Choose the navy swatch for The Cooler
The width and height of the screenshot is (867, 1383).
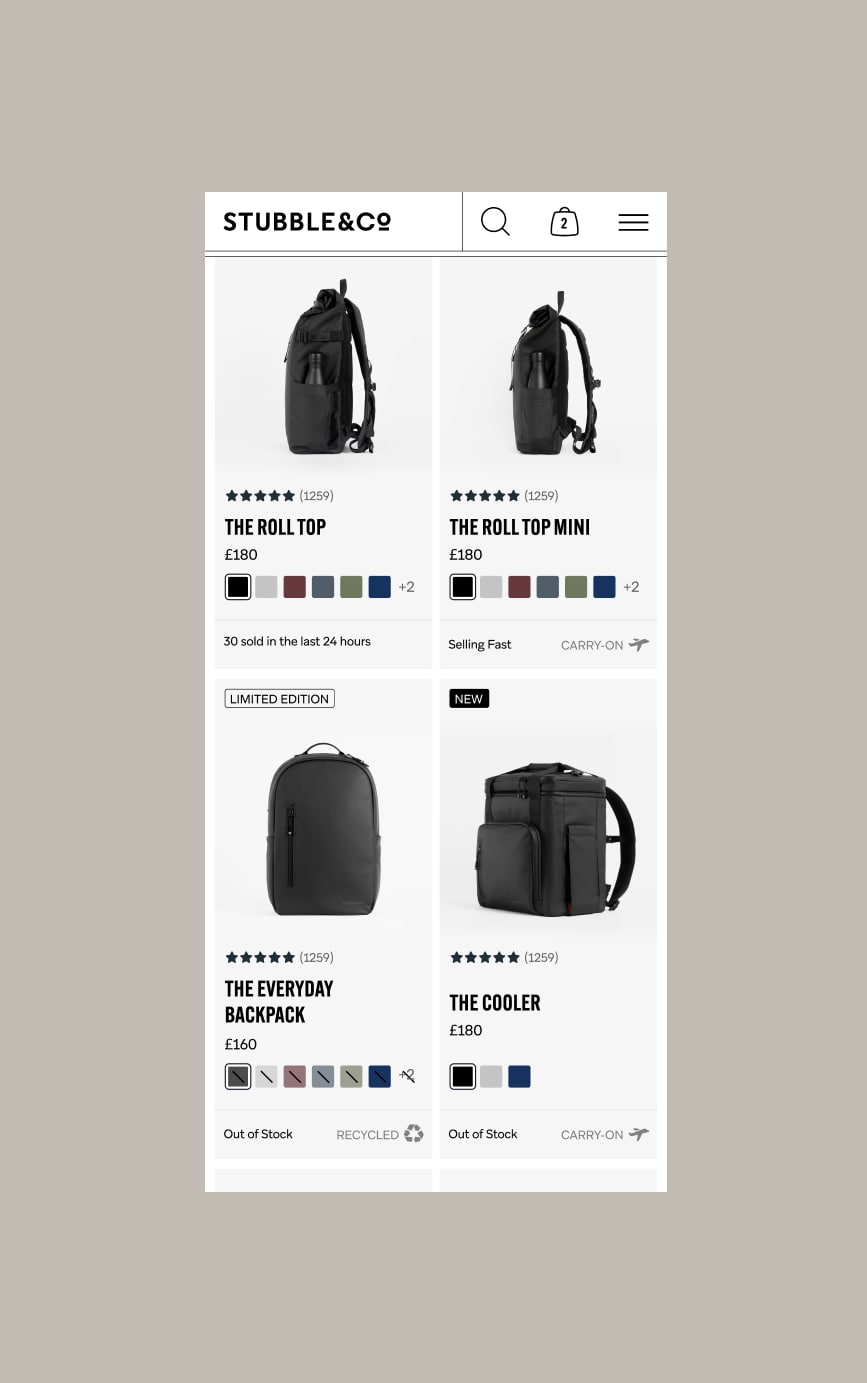click(x=519, y=1077)
